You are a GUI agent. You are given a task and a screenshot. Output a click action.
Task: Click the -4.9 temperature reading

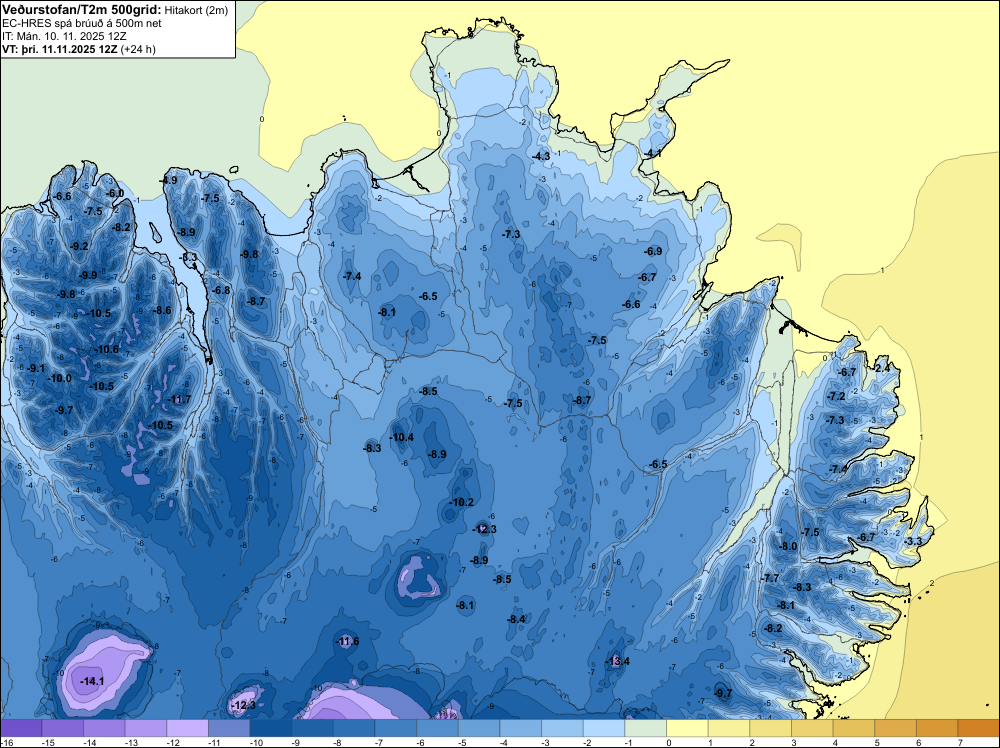(169, 180)
